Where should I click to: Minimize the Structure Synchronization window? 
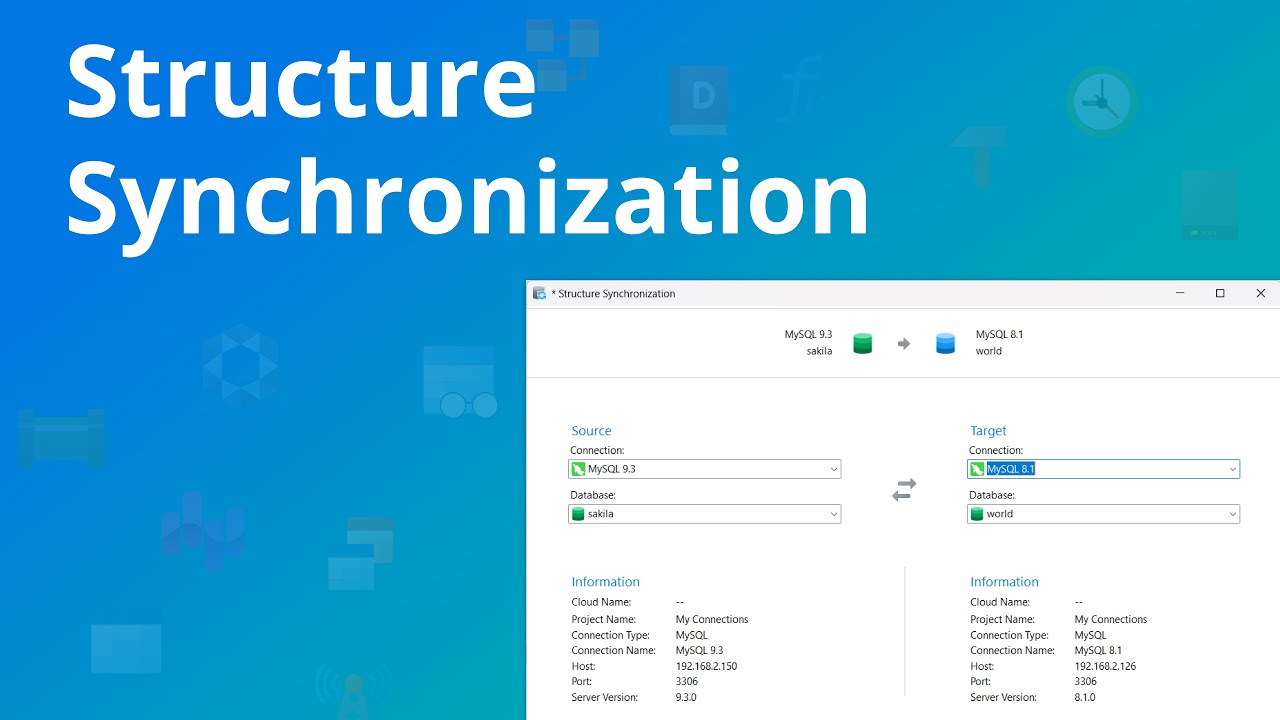coord(1180,293)
